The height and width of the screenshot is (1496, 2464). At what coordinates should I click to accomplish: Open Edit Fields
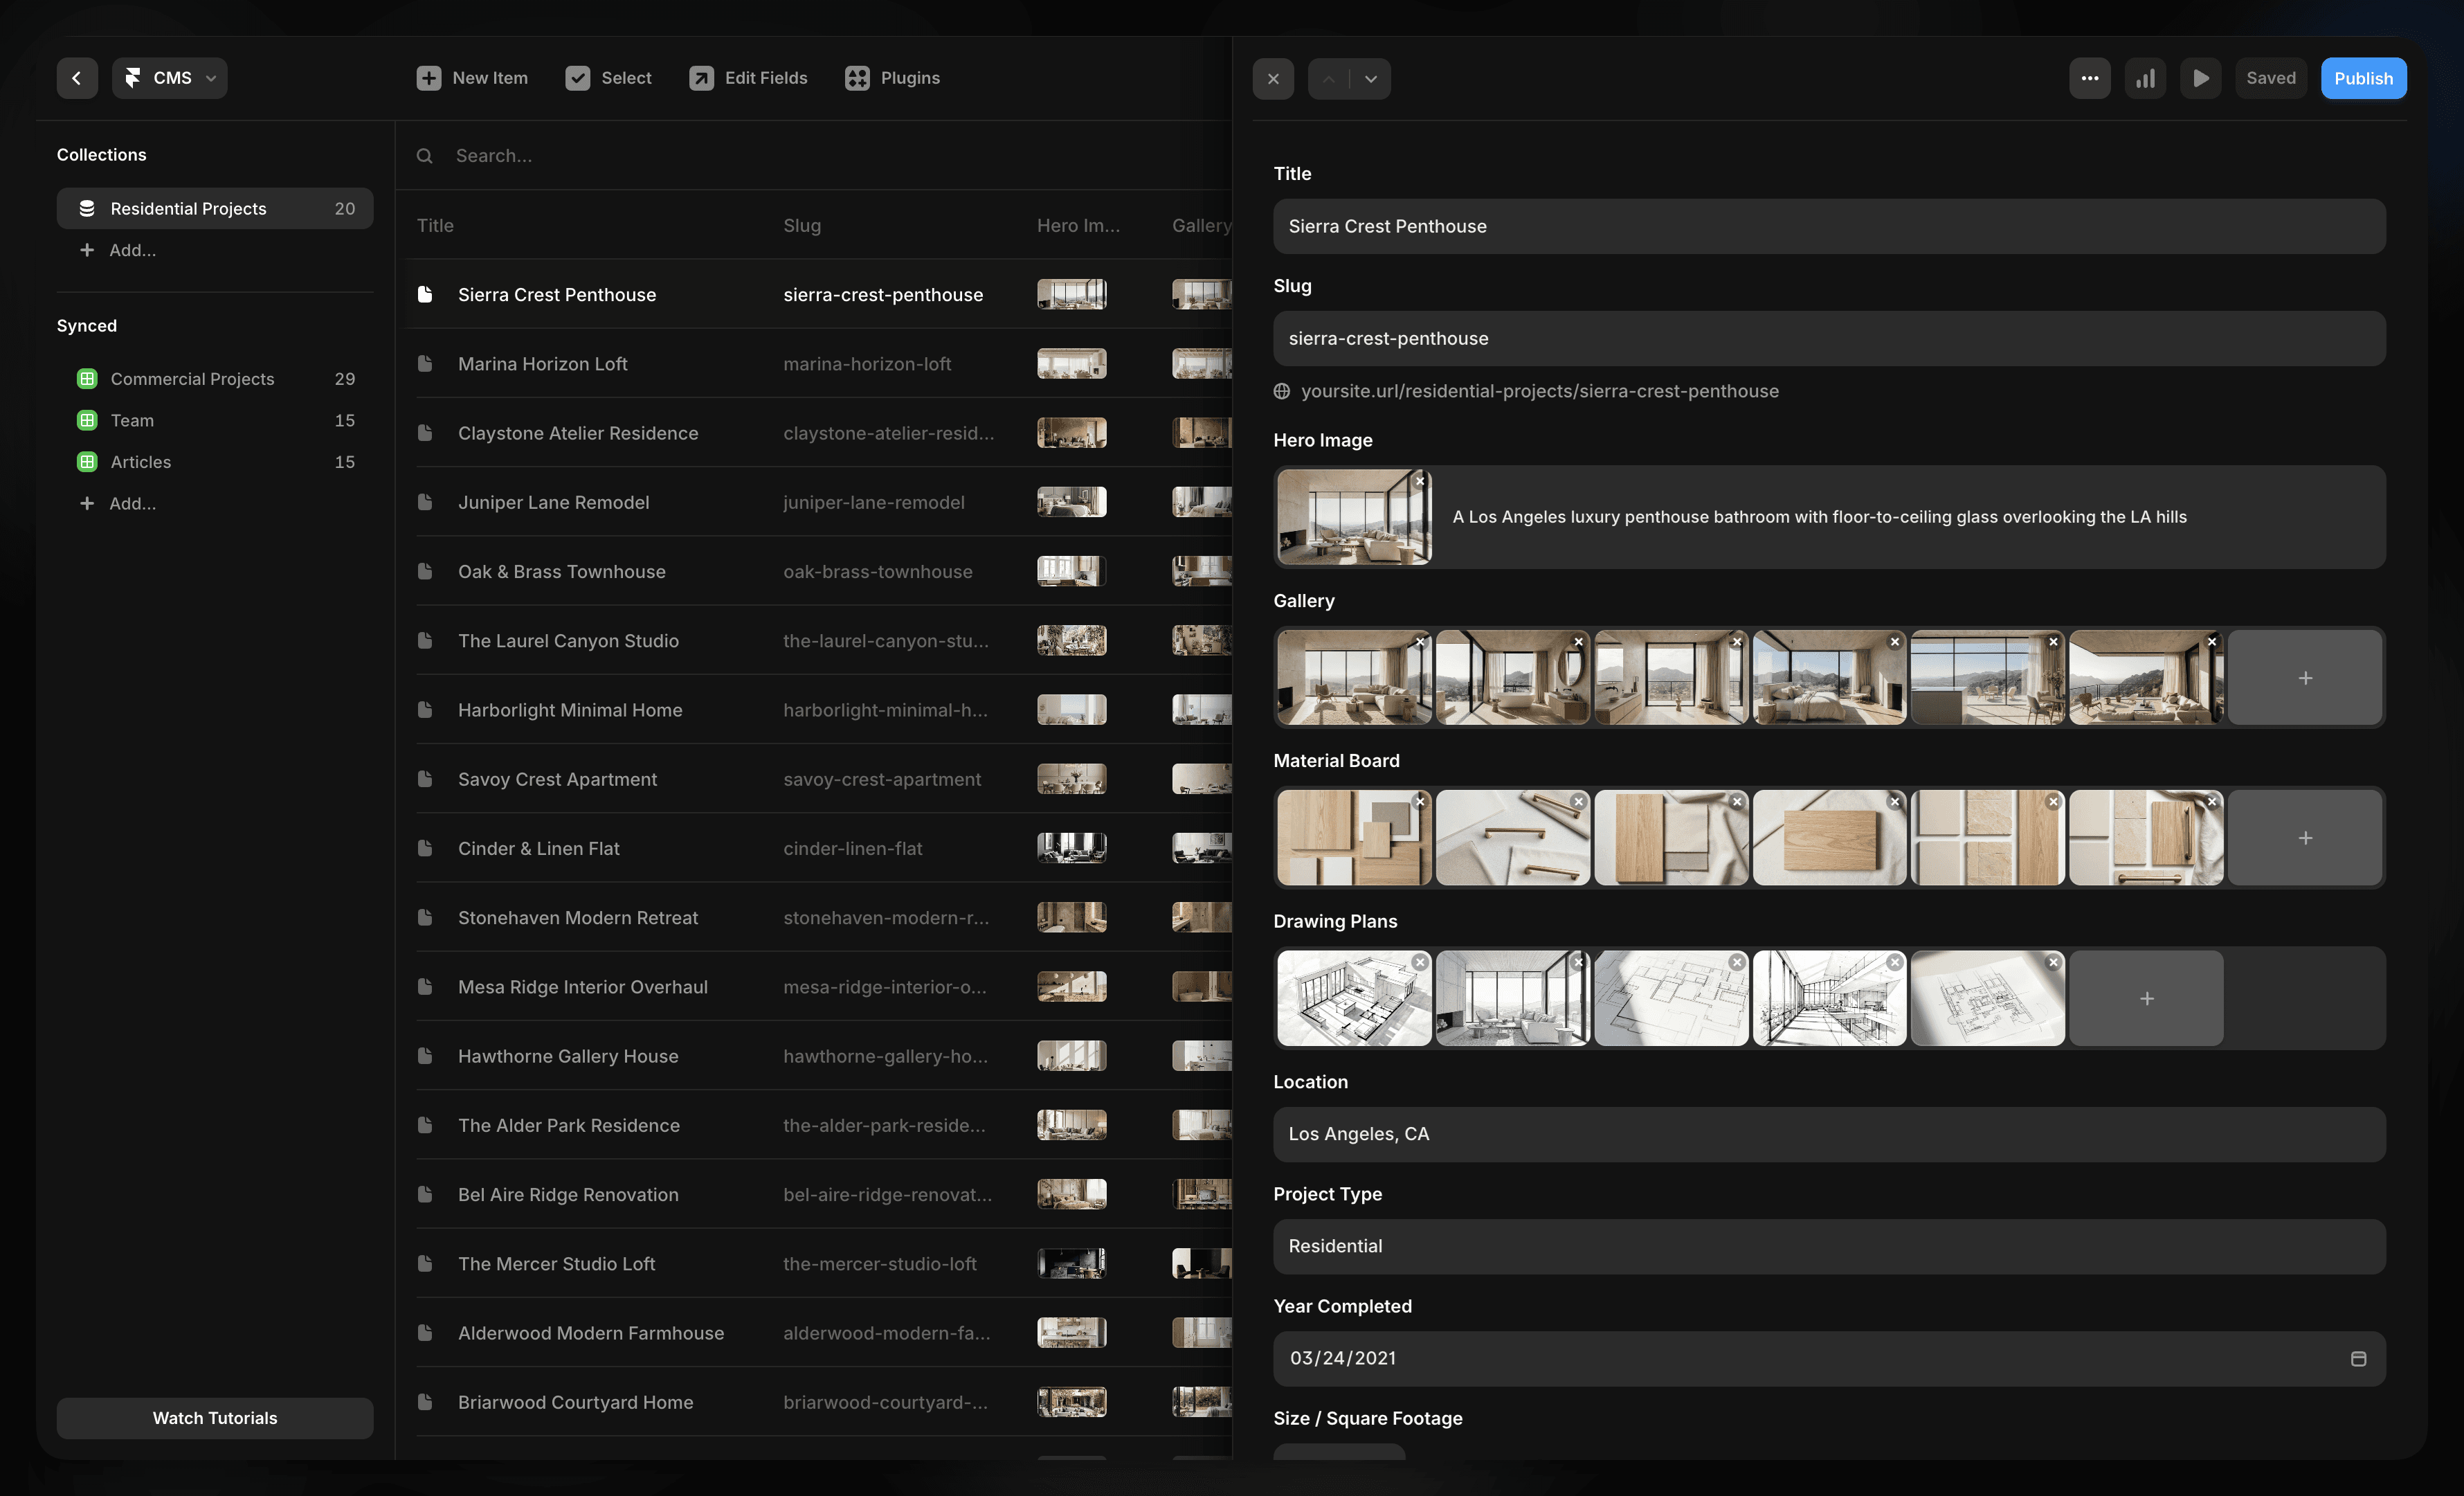[748, 77]
